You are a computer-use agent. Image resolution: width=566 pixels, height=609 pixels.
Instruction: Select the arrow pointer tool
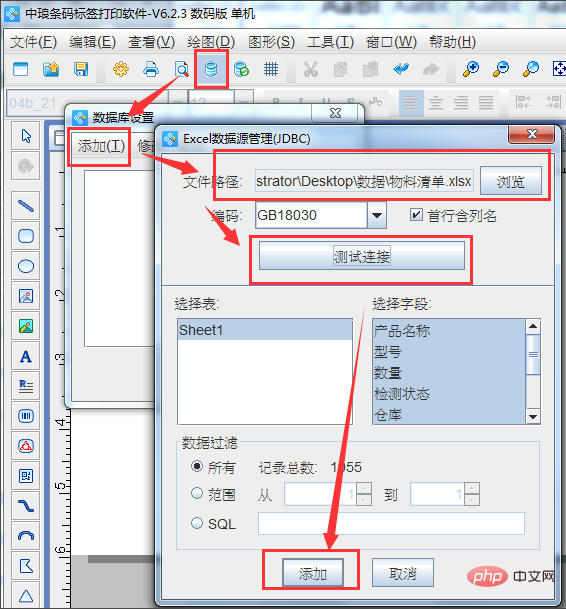(26, 136)
